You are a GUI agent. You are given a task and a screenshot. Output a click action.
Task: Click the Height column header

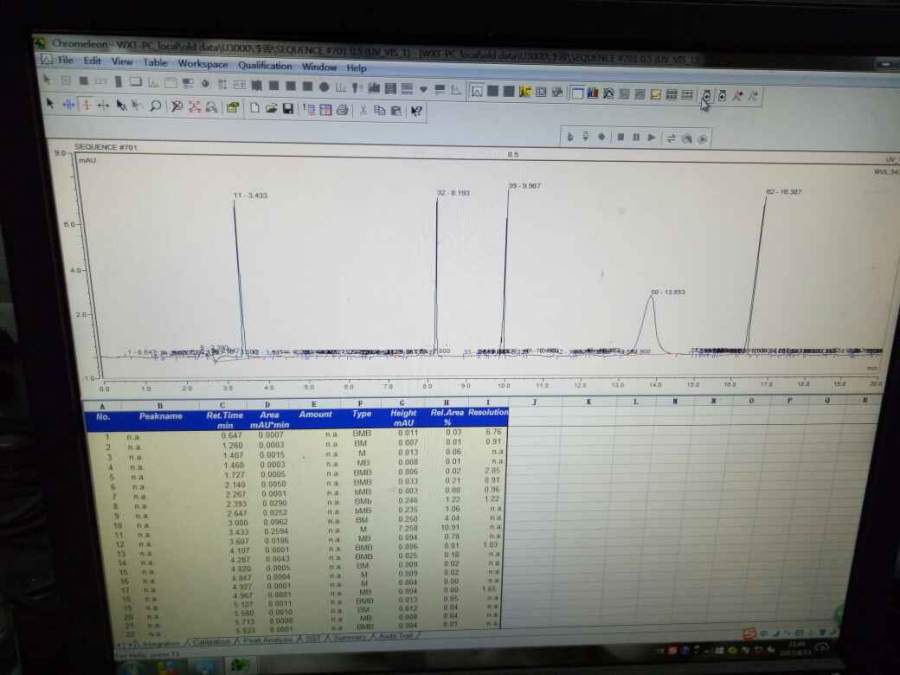point(404,417)
